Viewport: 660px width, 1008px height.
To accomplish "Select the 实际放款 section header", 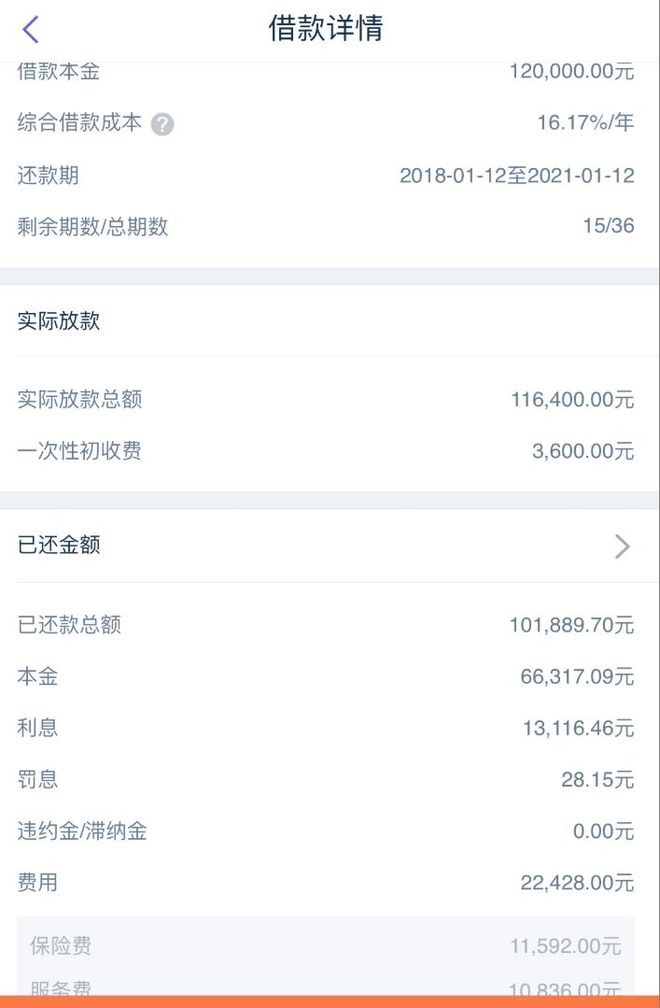I will 45,321.
